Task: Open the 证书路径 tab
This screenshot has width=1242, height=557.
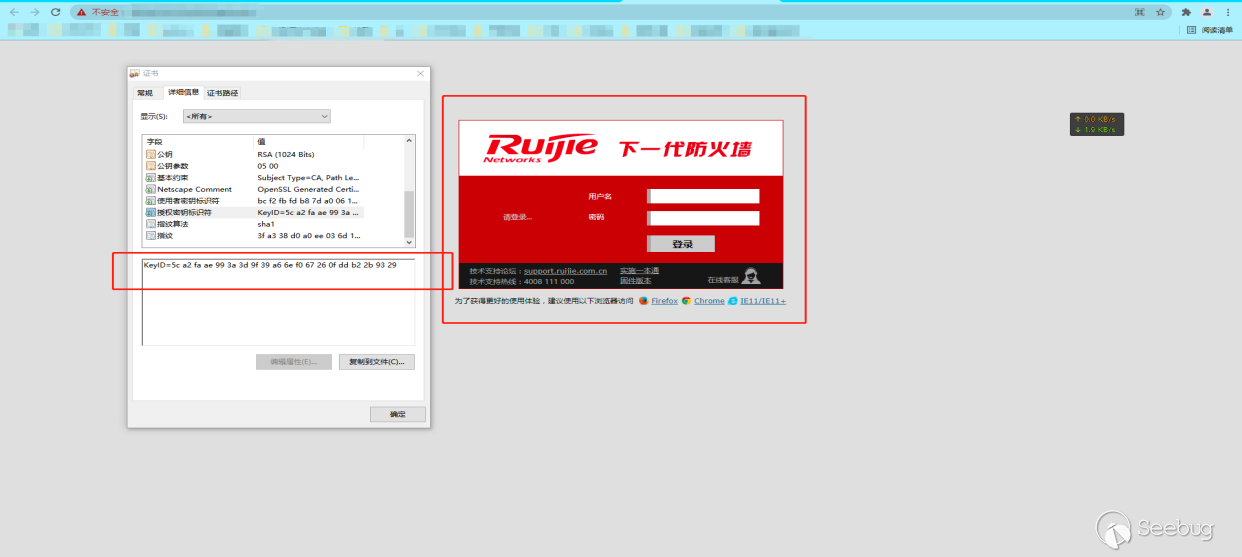Action: click(223, 93)
